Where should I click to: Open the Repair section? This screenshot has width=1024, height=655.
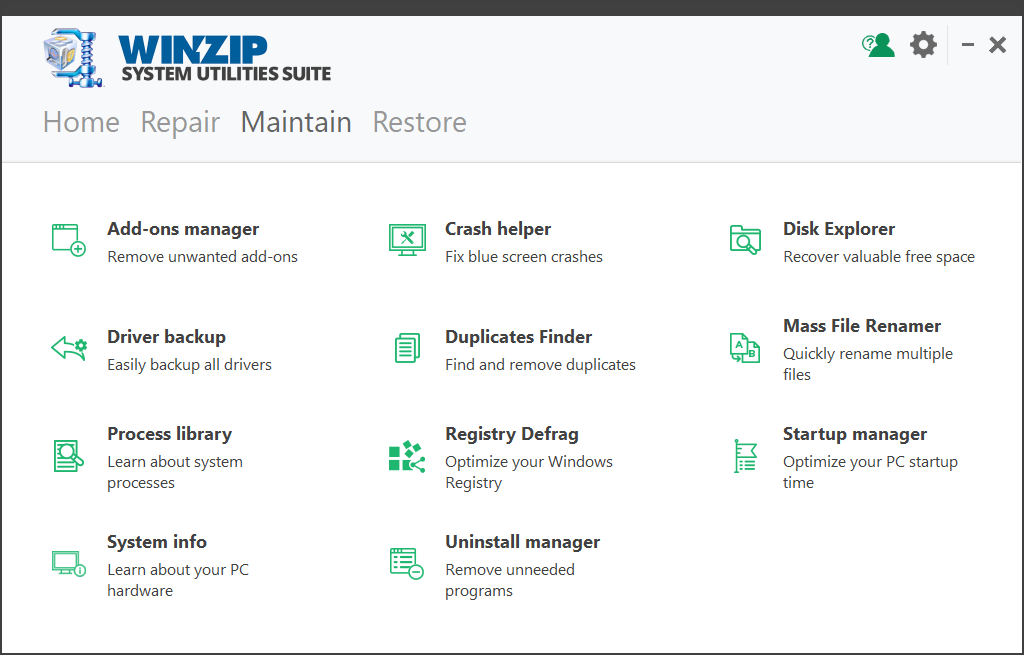180,122
